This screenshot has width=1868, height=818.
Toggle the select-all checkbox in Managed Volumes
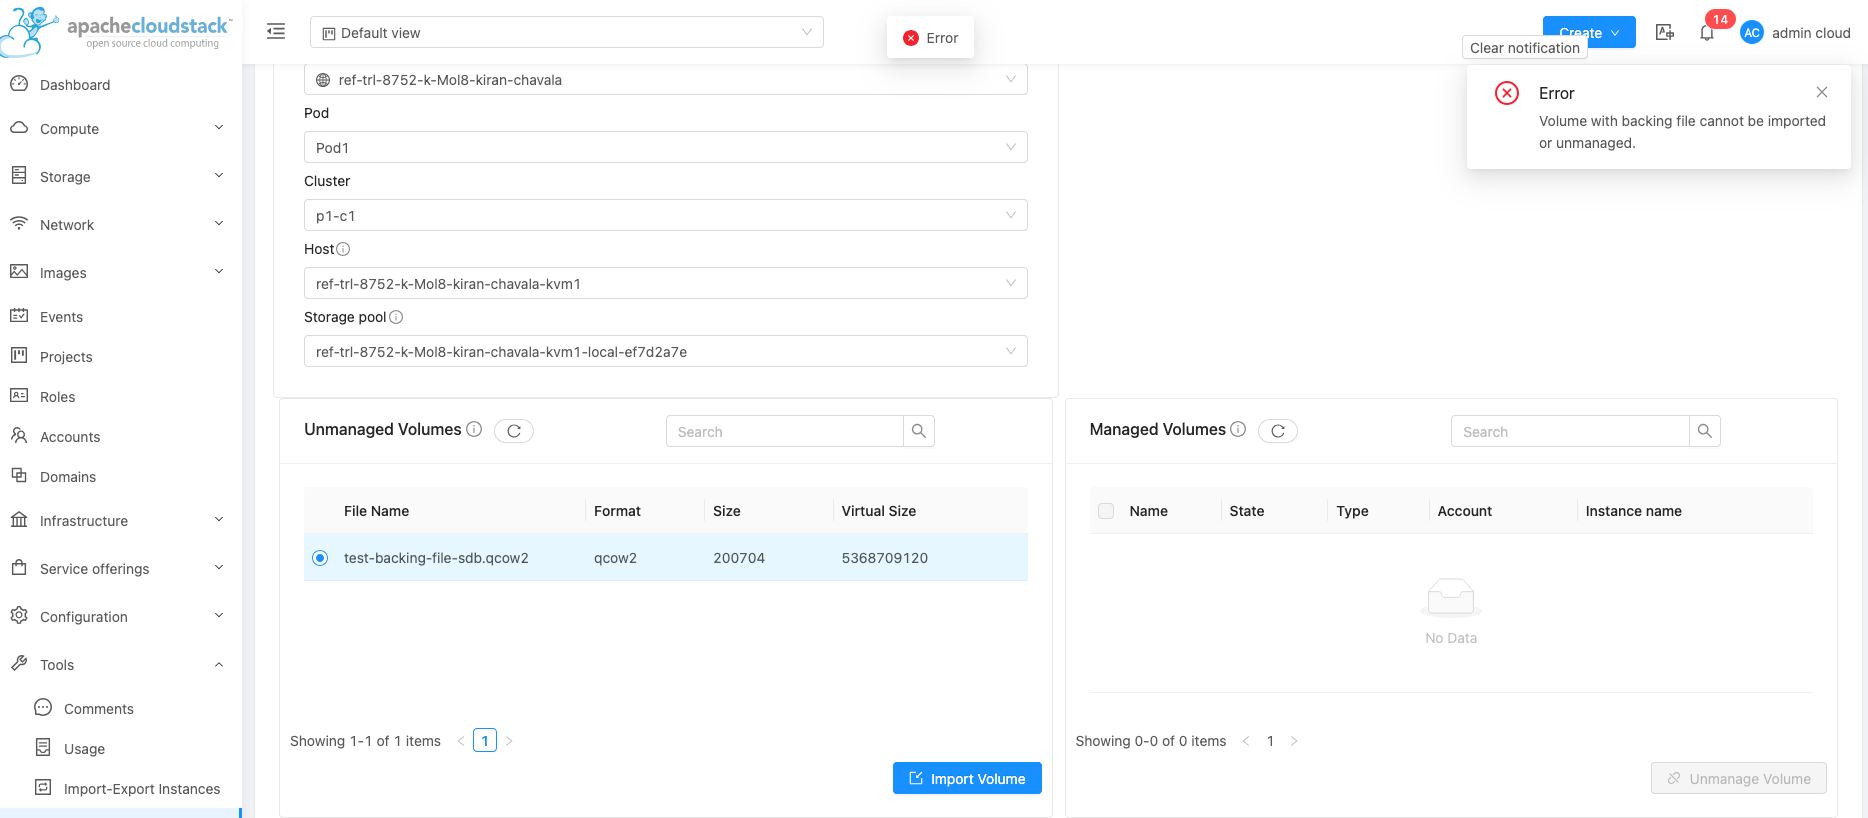pyautogui.click(x=1106, y=511)
